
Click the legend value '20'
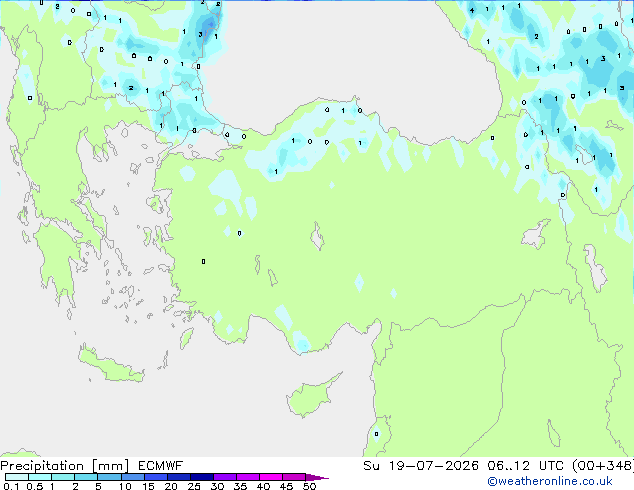pyautogui.click(x=171, y=486)
